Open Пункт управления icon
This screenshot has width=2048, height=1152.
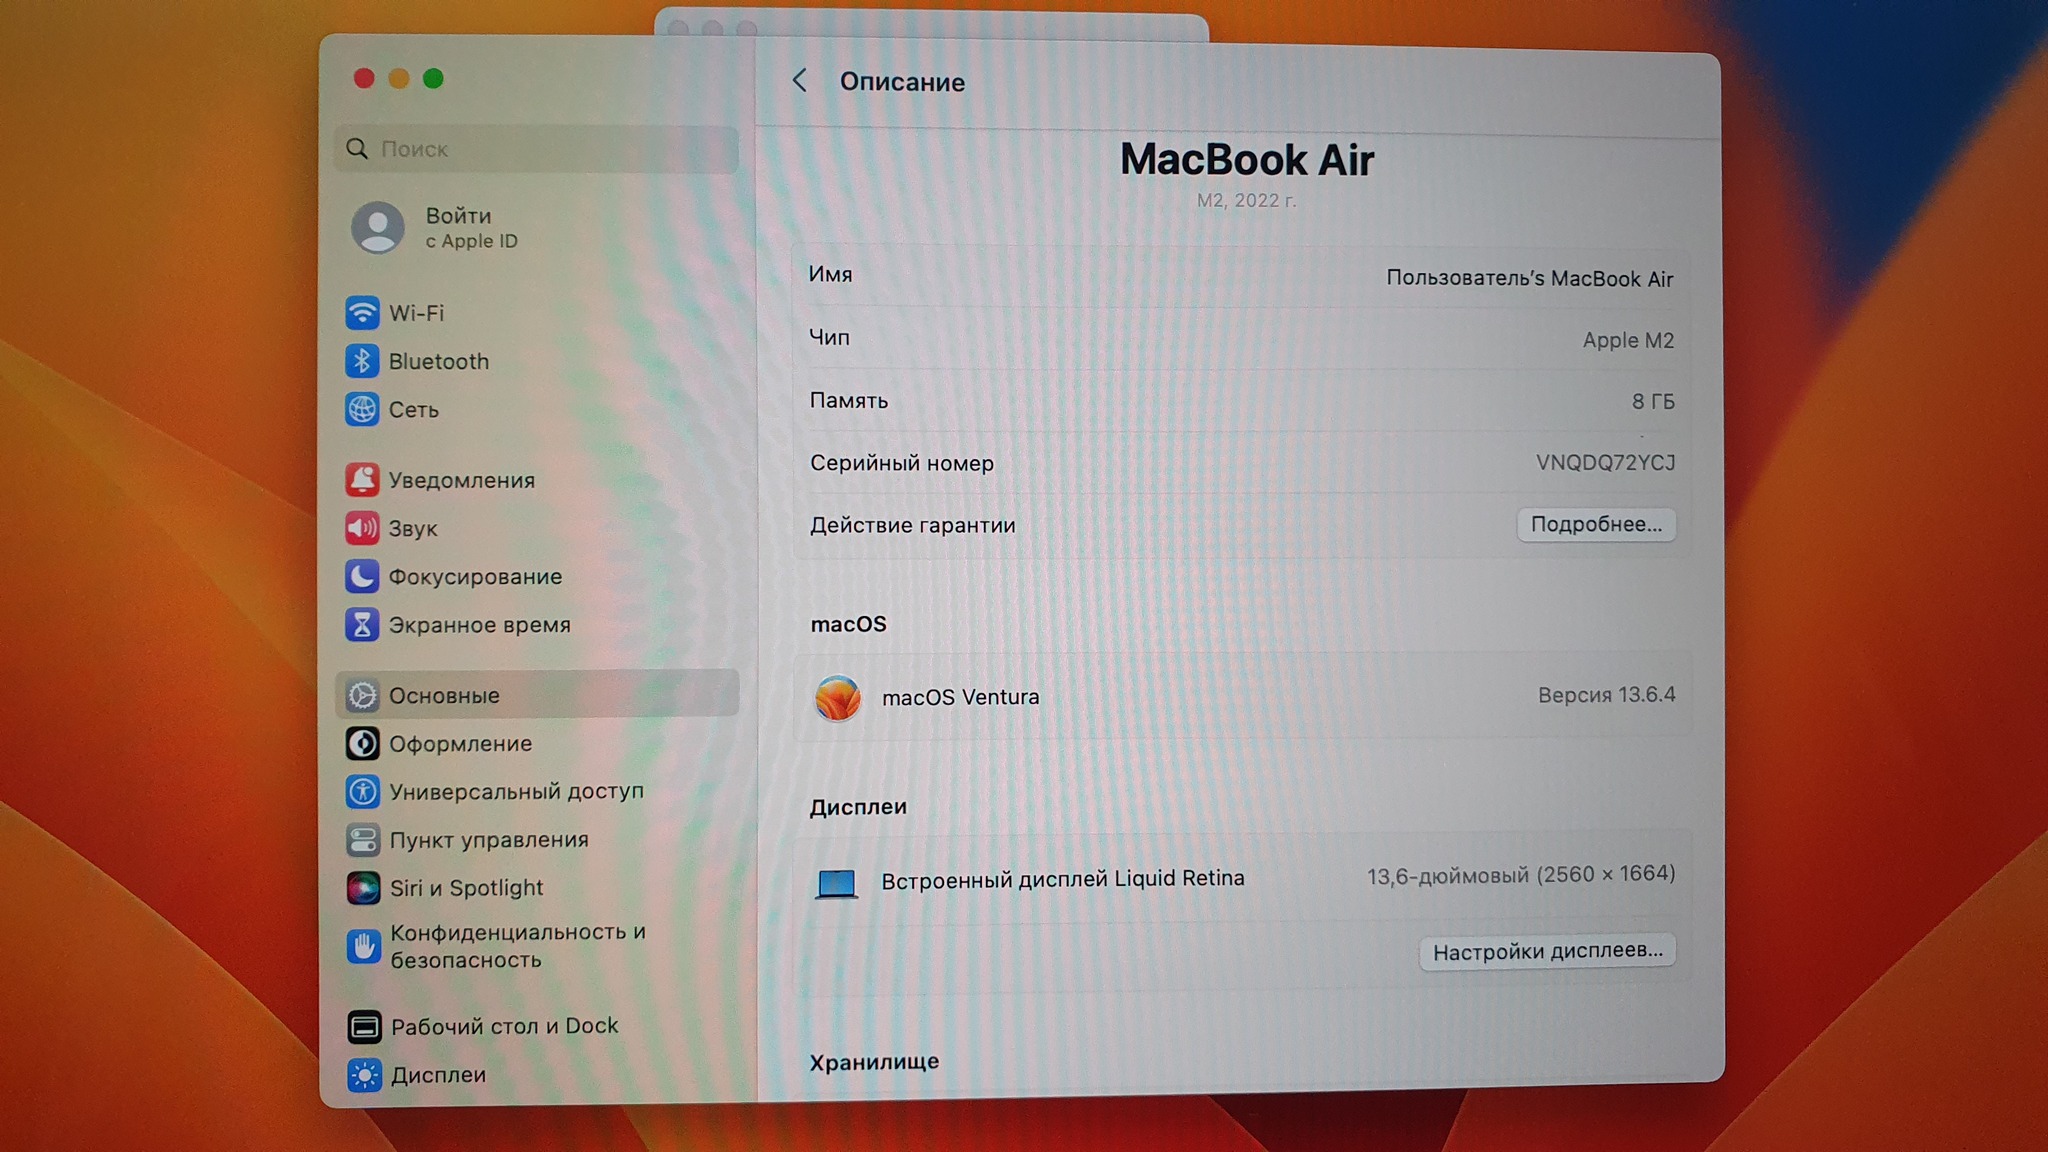tap(363, 840)
